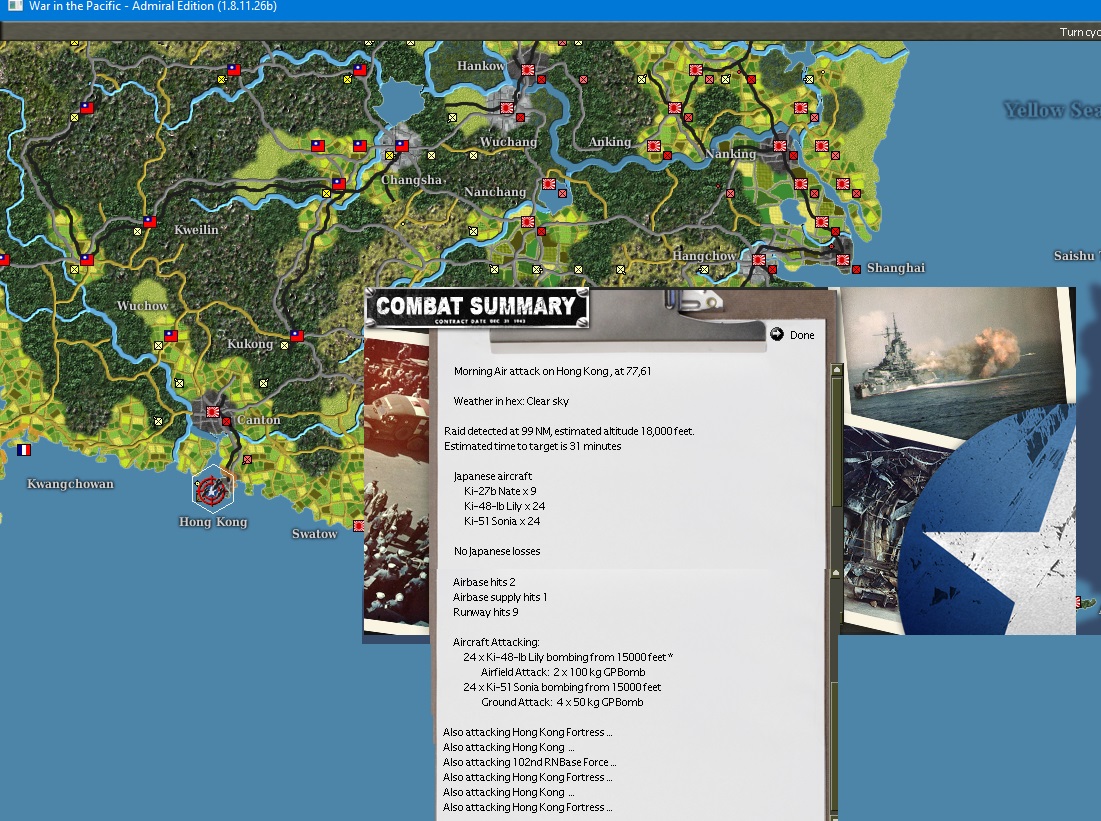This screenshot has width=1101, height=821.
Task: Click the scrollbar up arrow in Combat Summary
Action: pyautogui.click(x=836, y=369)
